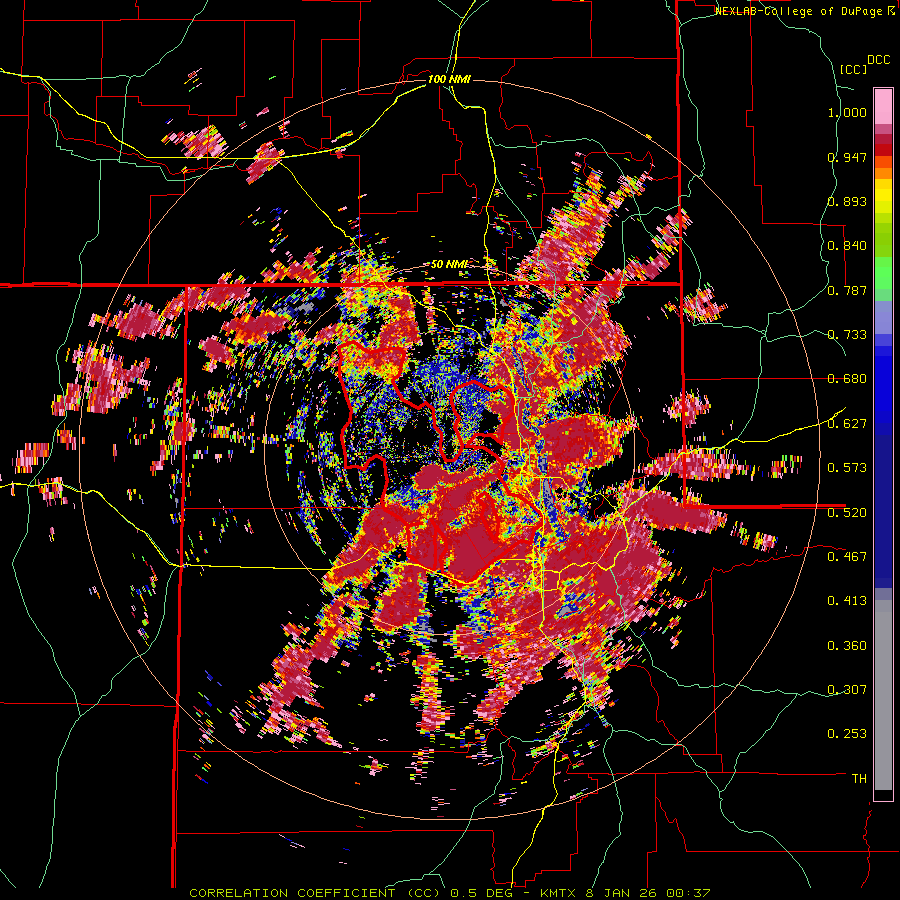
Task: Pick the 0.520 scale label
Action: (x=847, y=513)
